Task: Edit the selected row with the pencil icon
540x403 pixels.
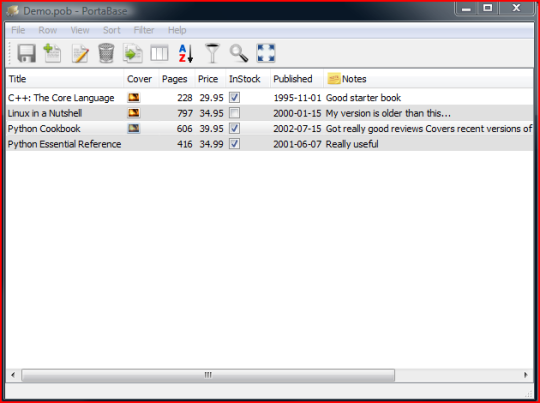Action: pos(80,54)
